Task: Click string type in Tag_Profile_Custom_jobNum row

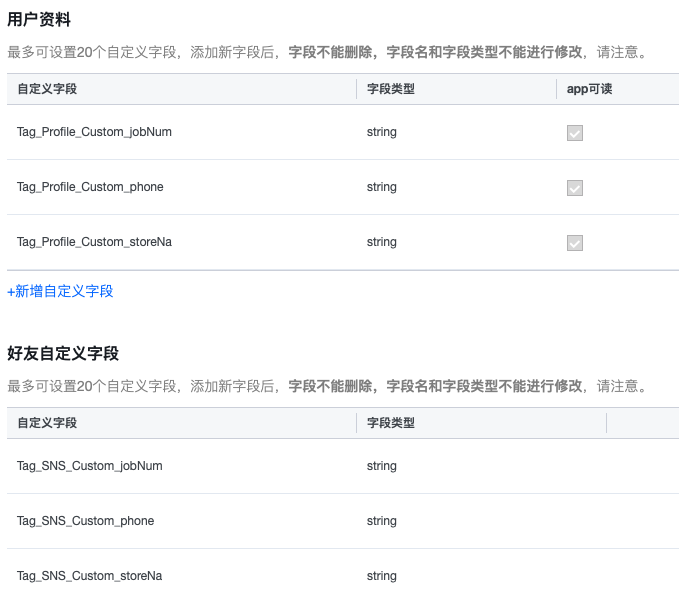Action: [382, 132]
